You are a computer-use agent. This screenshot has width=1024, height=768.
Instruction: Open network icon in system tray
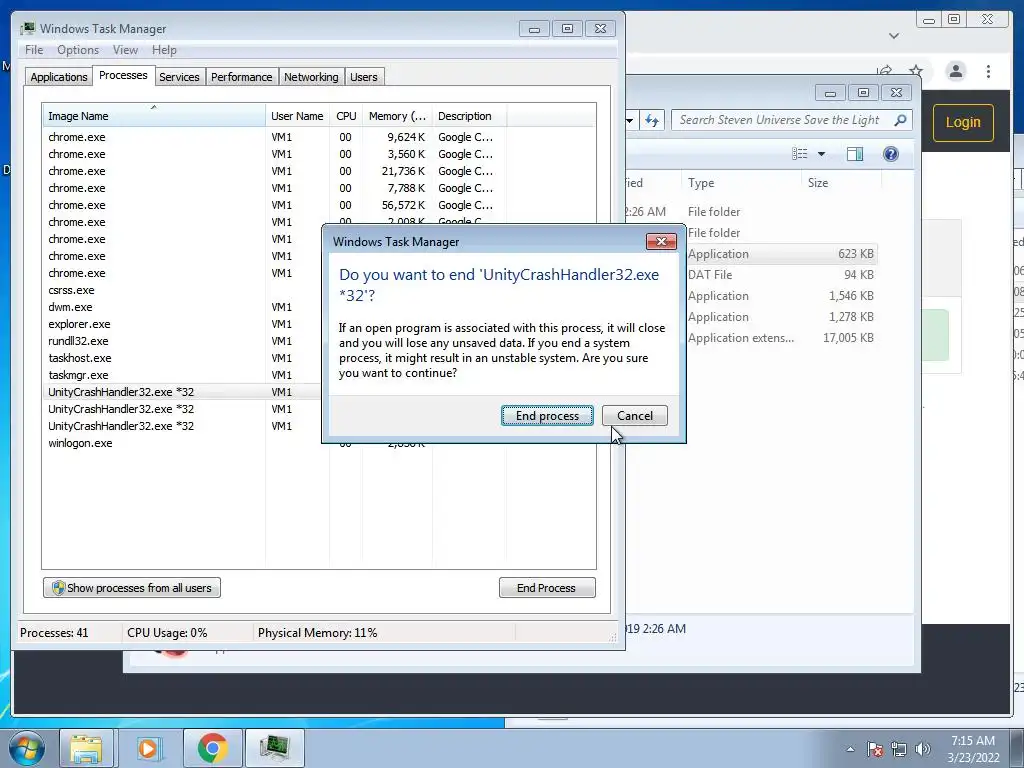(899, 749)
